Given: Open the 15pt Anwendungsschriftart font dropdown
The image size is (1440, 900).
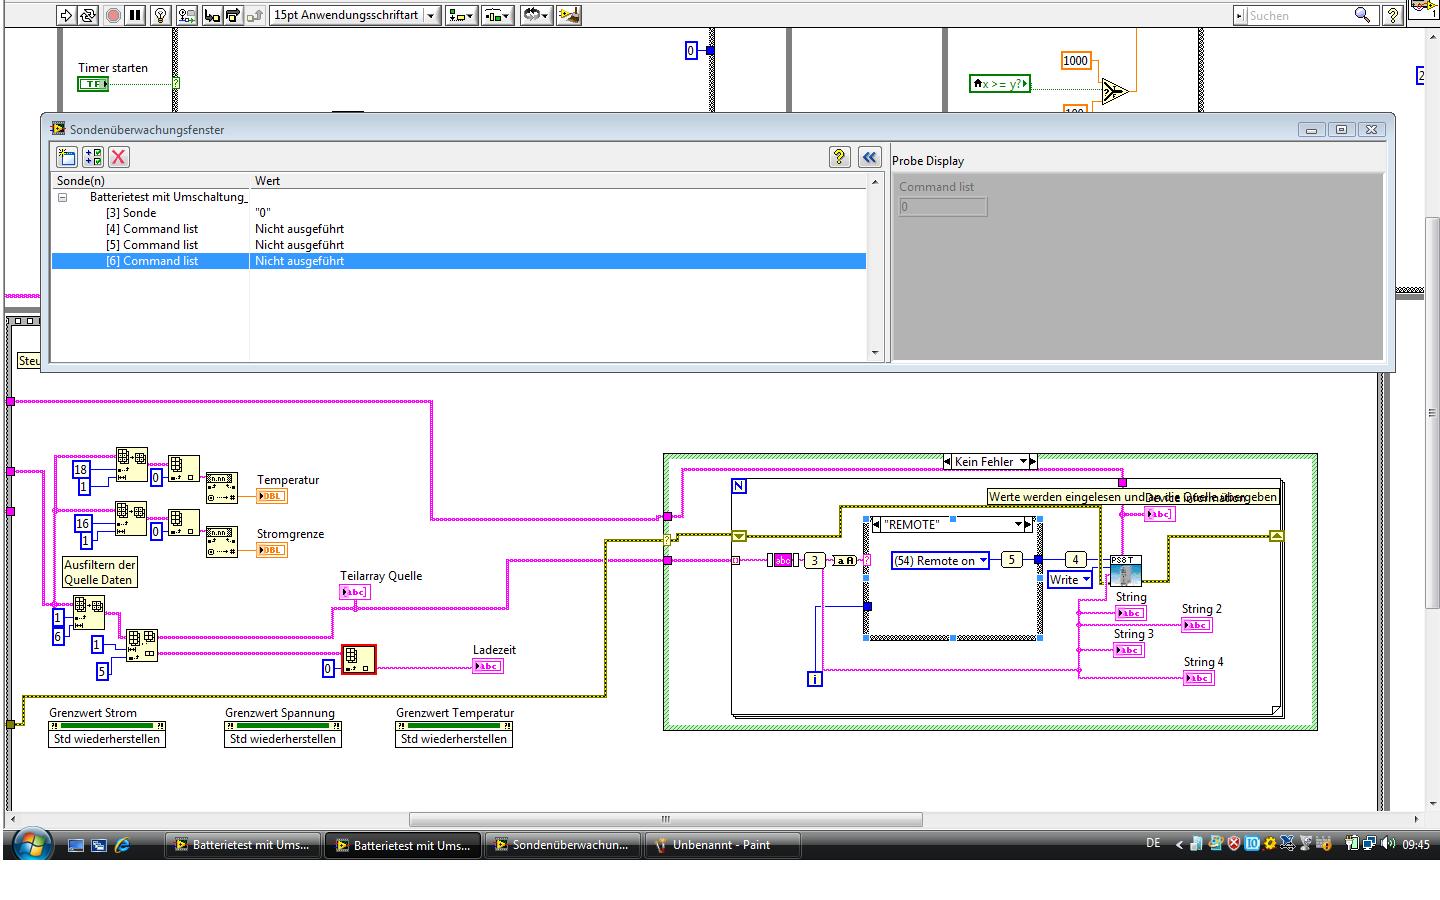Looking at the screenshot, I should point(431,15).
